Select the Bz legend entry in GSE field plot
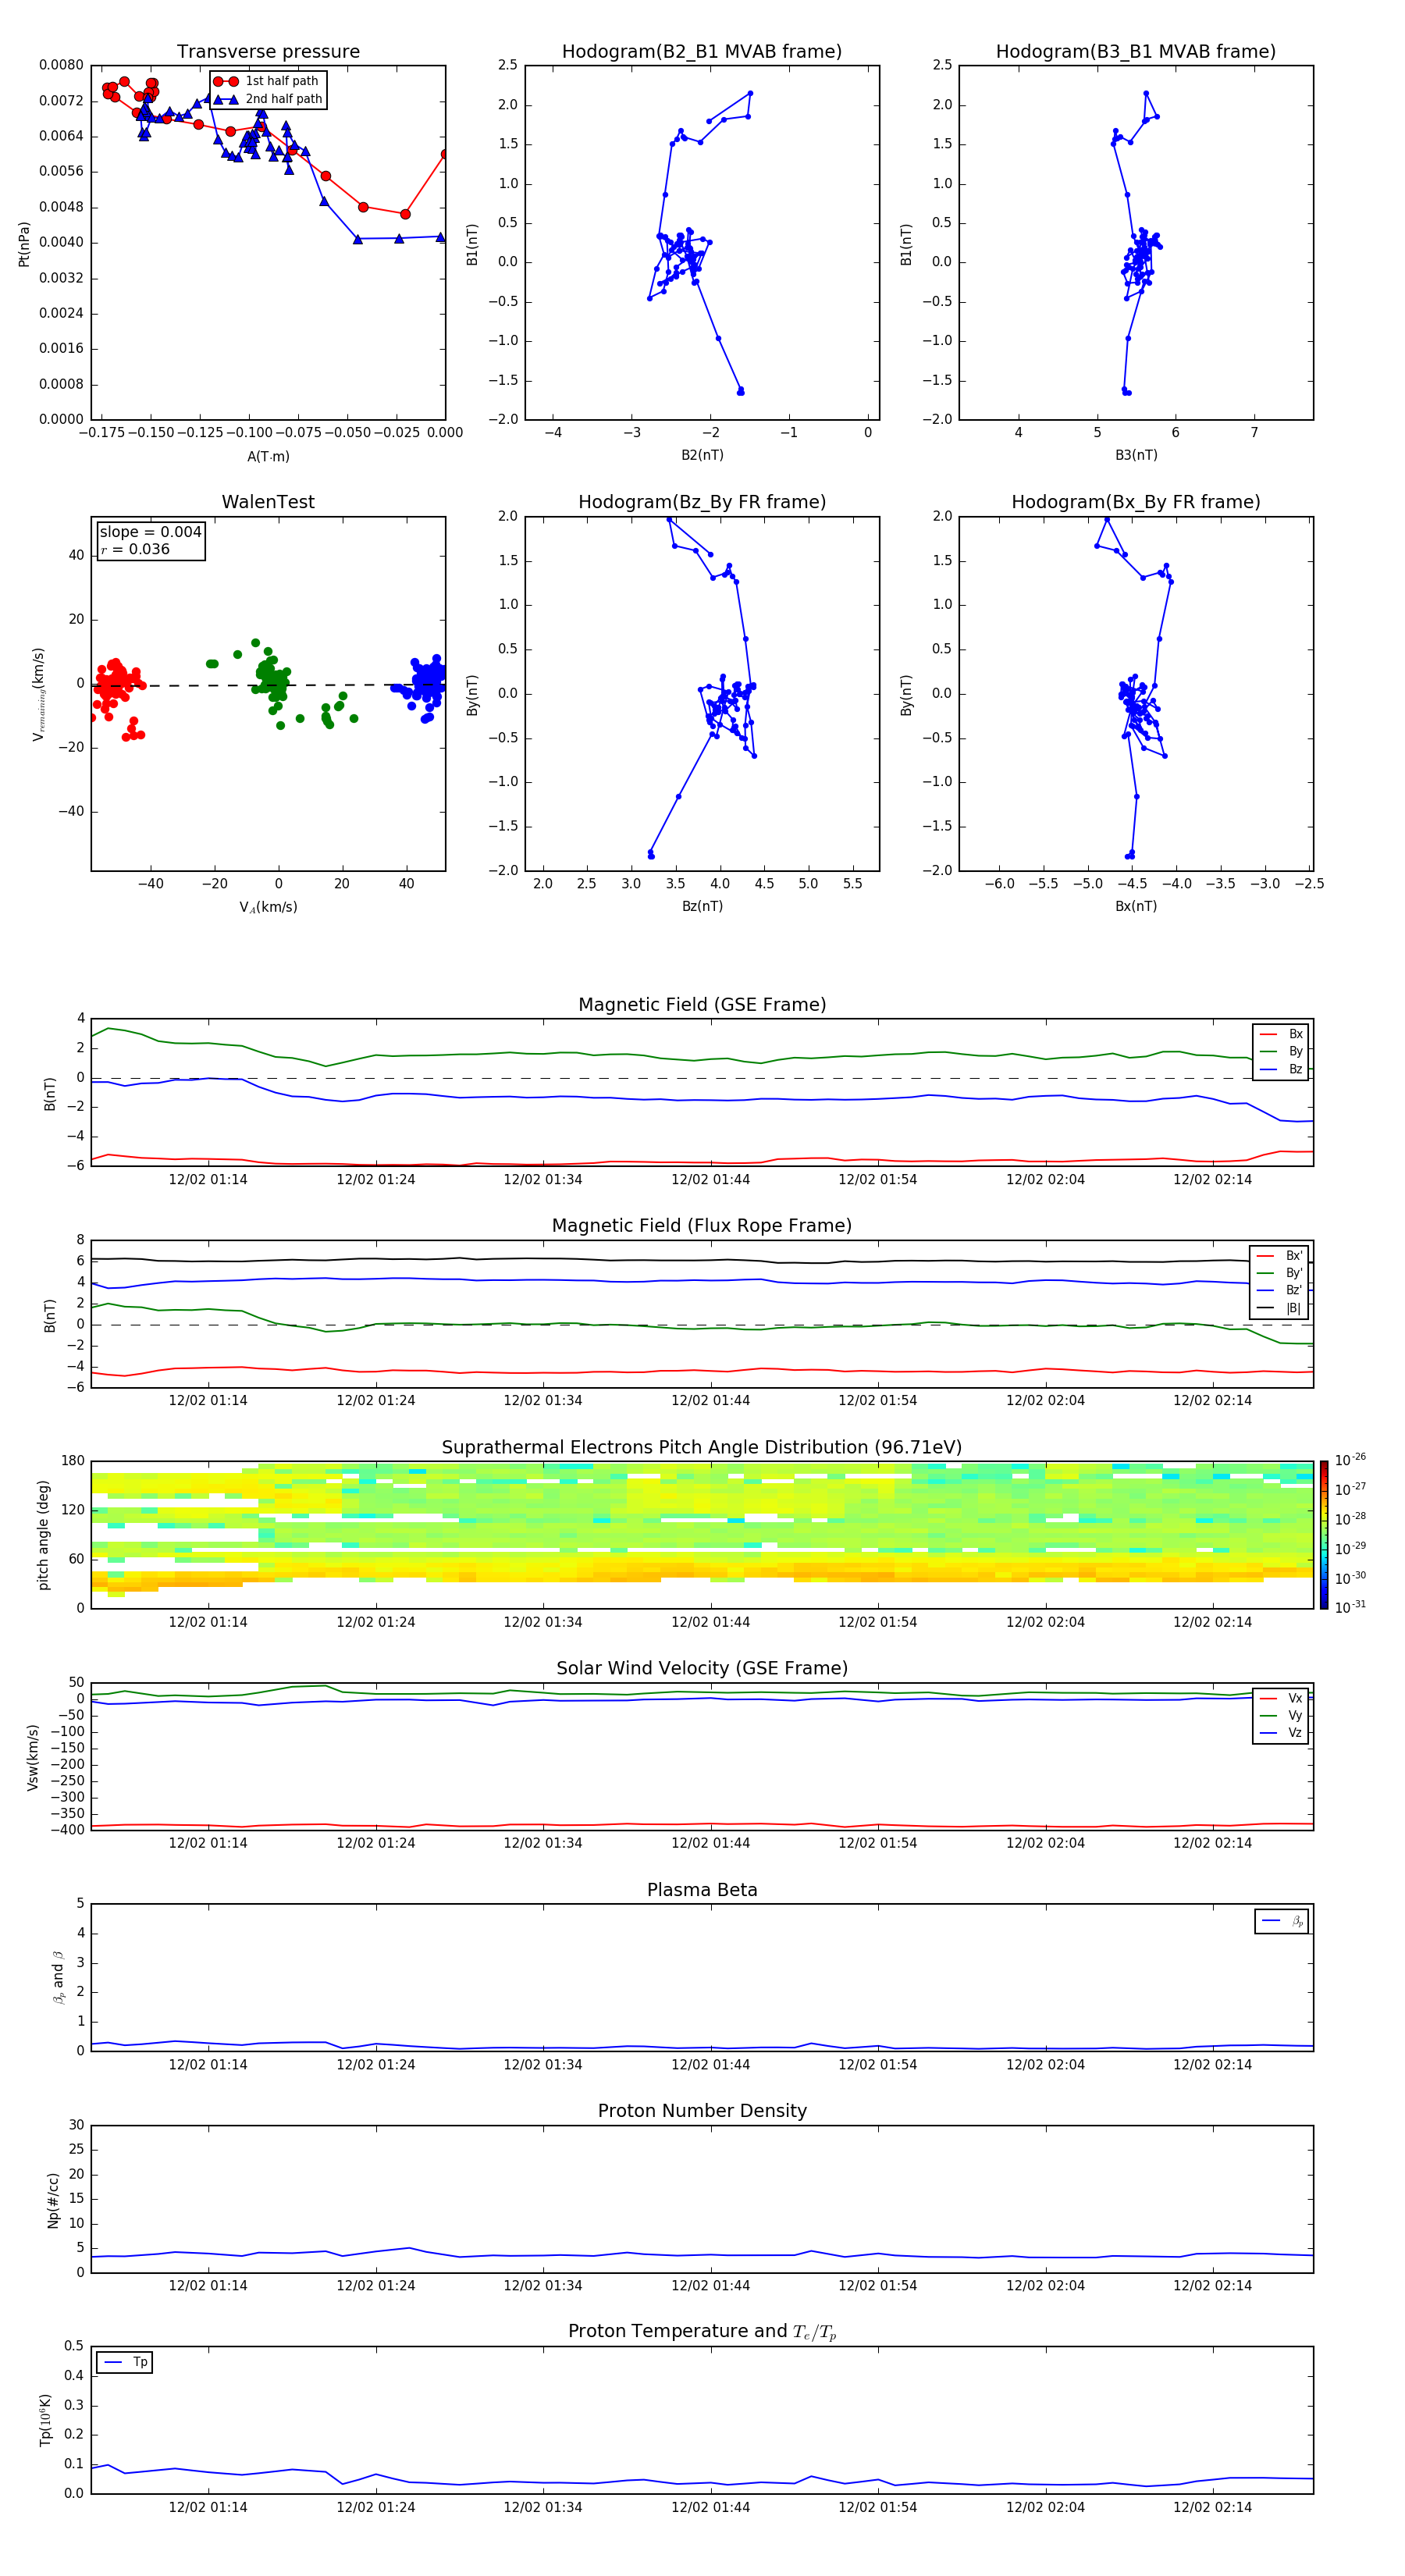The image size is (1405, 2576). click(x=1281, y=1069)
